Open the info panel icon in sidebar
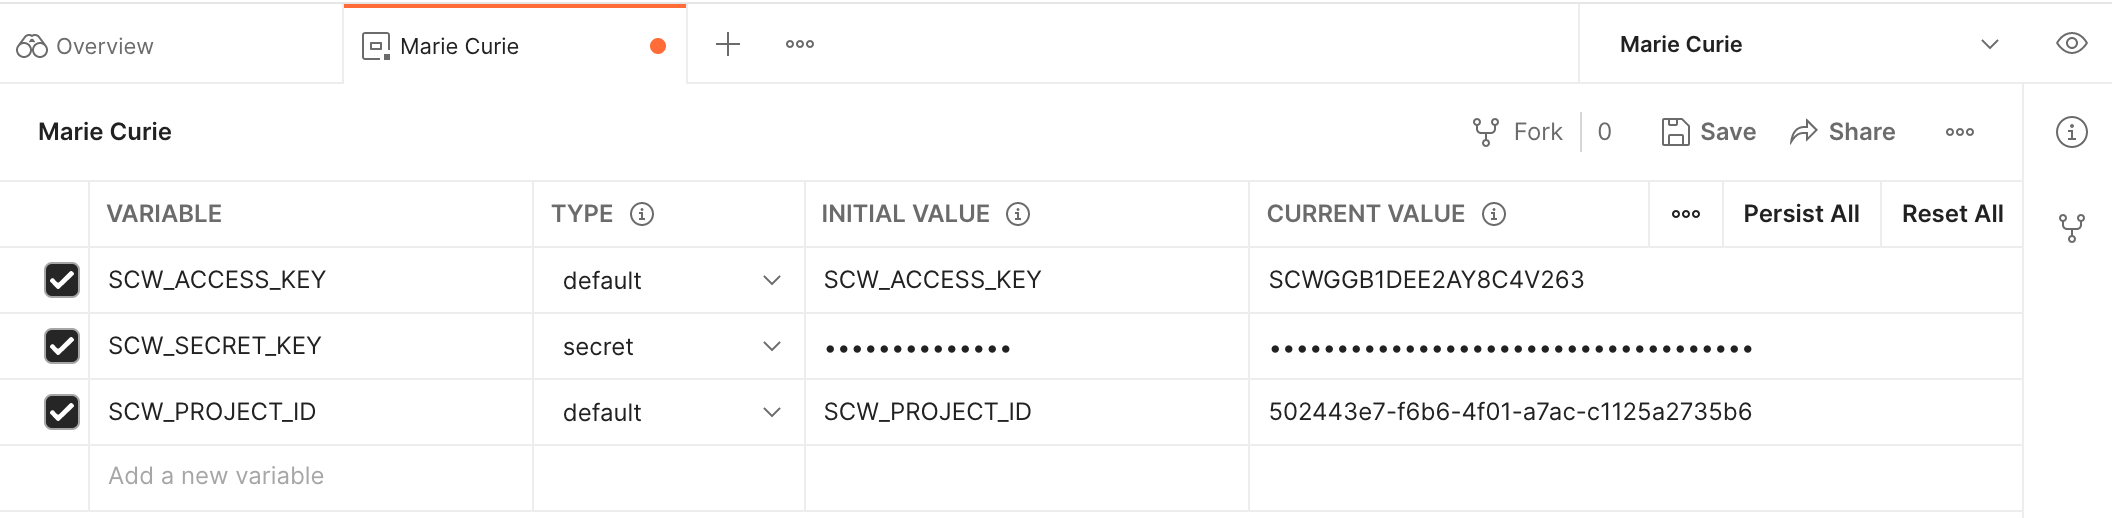This screenshot has width=2112, height=518. pyautogui.click(x=2071, y=132)
